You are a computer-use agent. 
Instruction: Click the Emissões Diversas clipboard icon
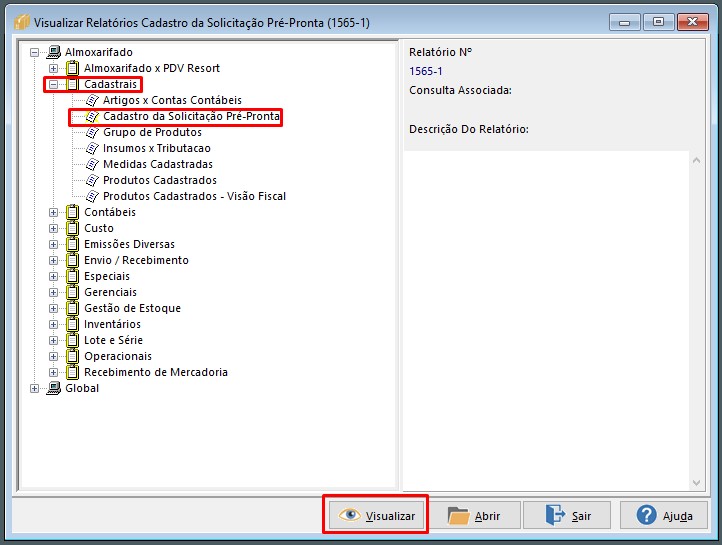72,244
